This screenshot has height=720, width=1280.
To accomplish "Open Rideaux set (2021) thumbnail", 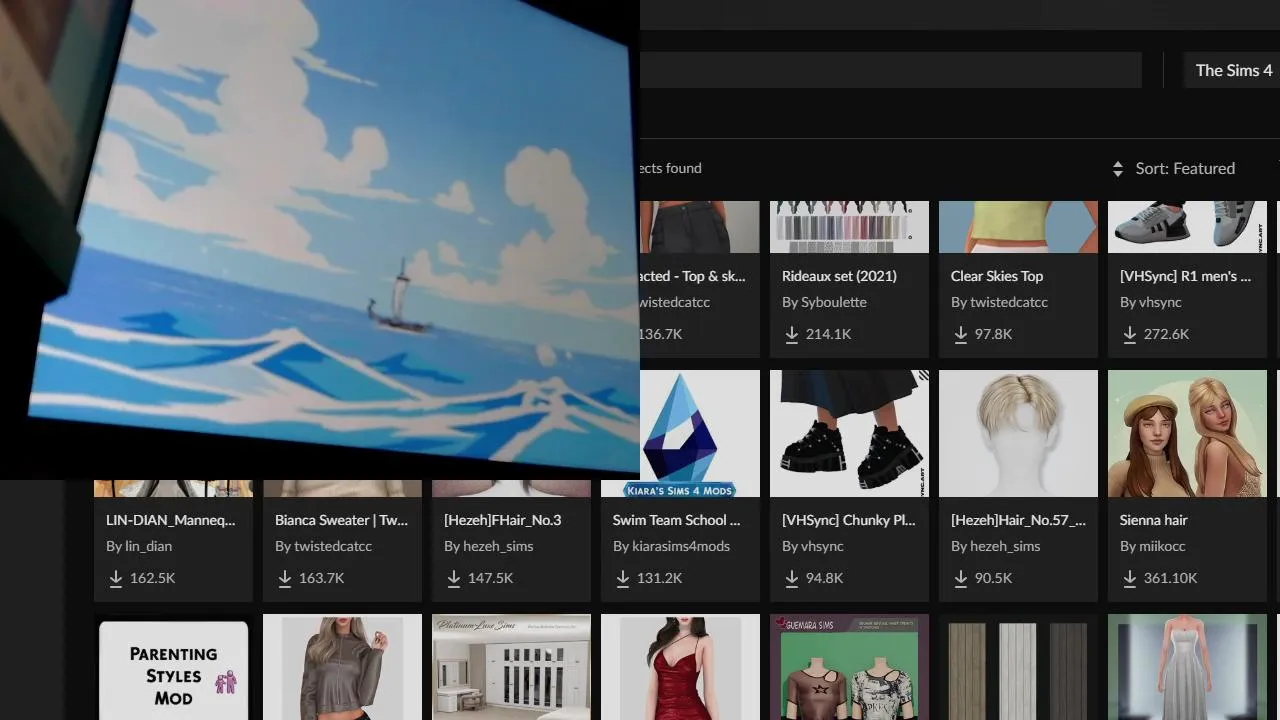I will tap(849, 227).
